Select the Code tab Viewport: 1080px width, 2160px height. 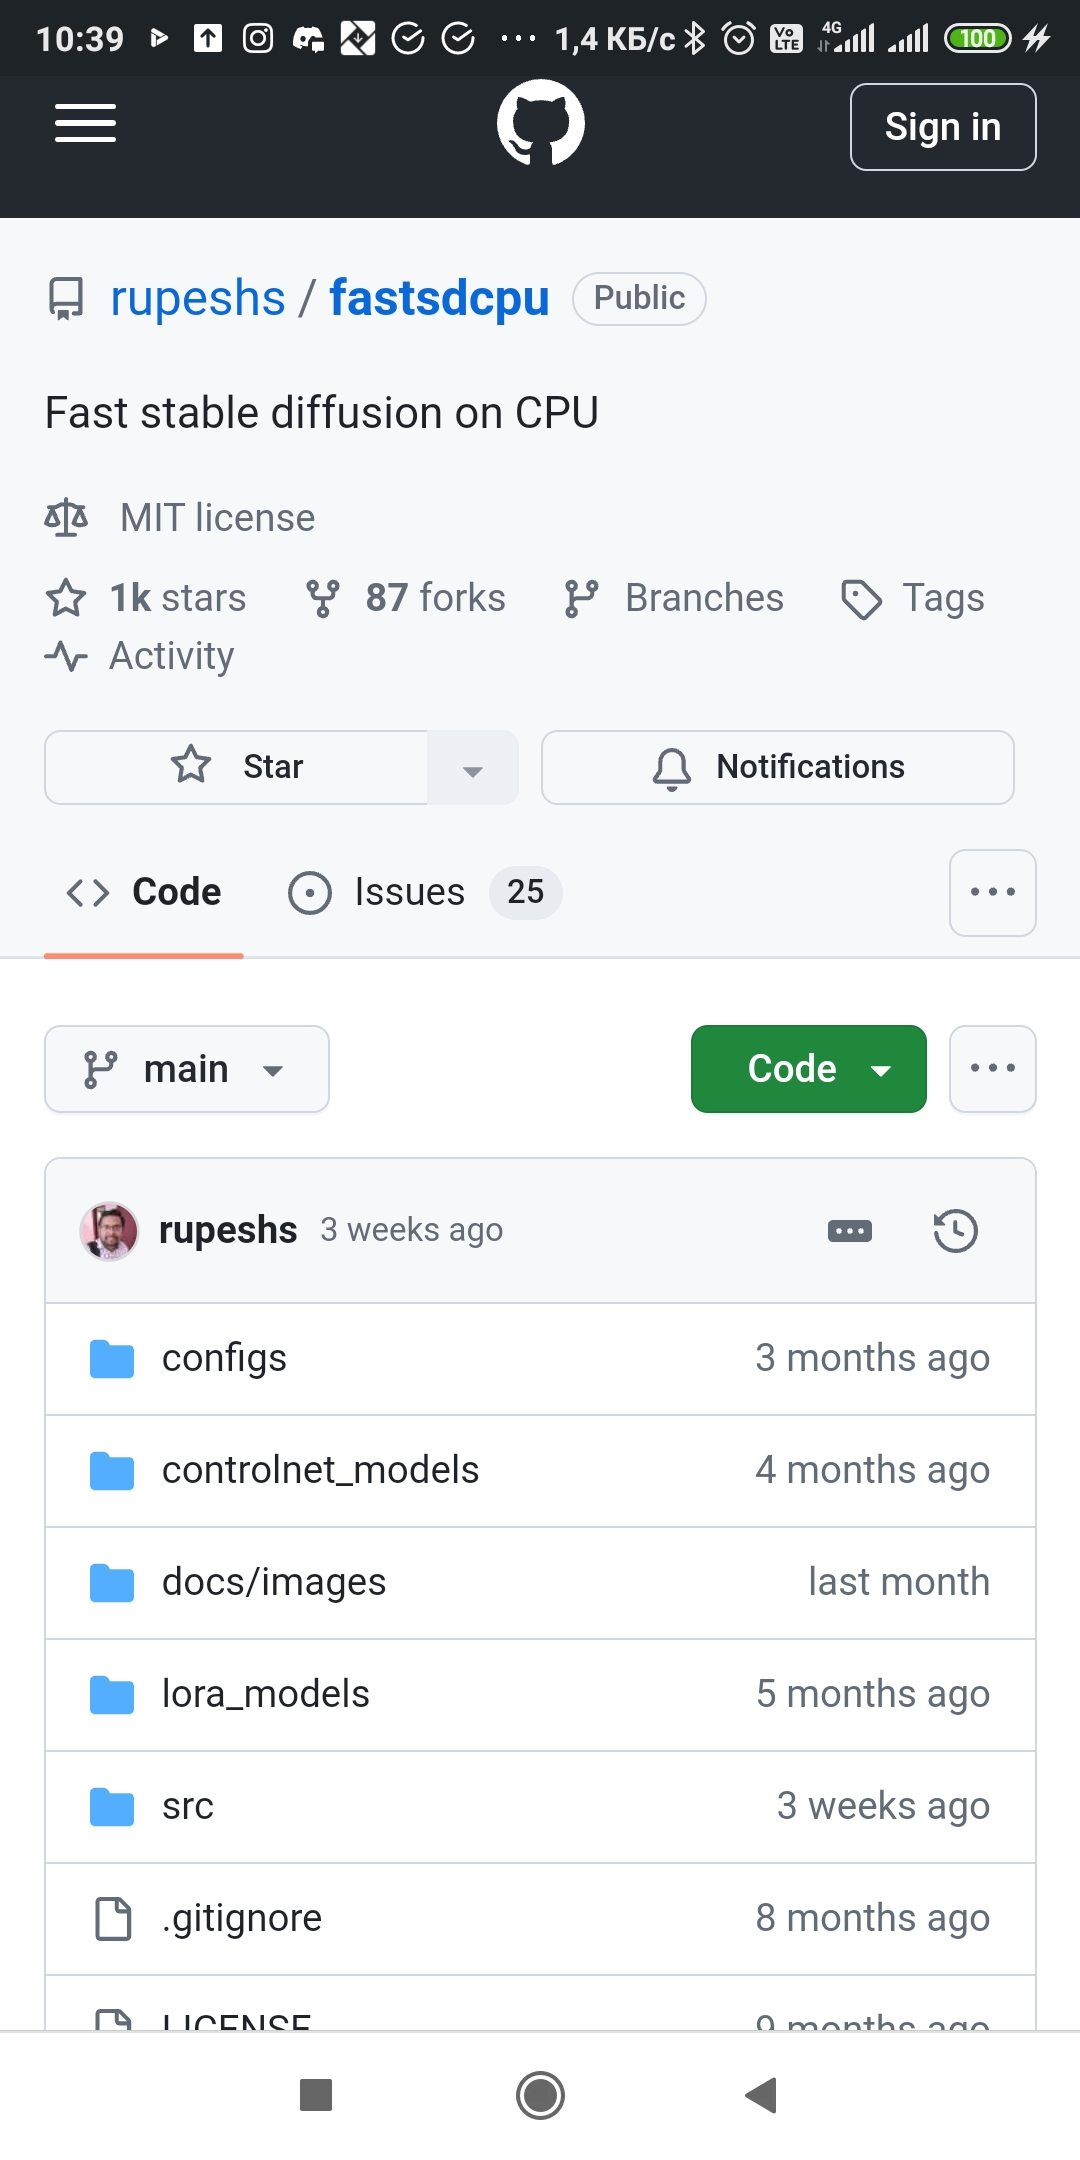144,892
